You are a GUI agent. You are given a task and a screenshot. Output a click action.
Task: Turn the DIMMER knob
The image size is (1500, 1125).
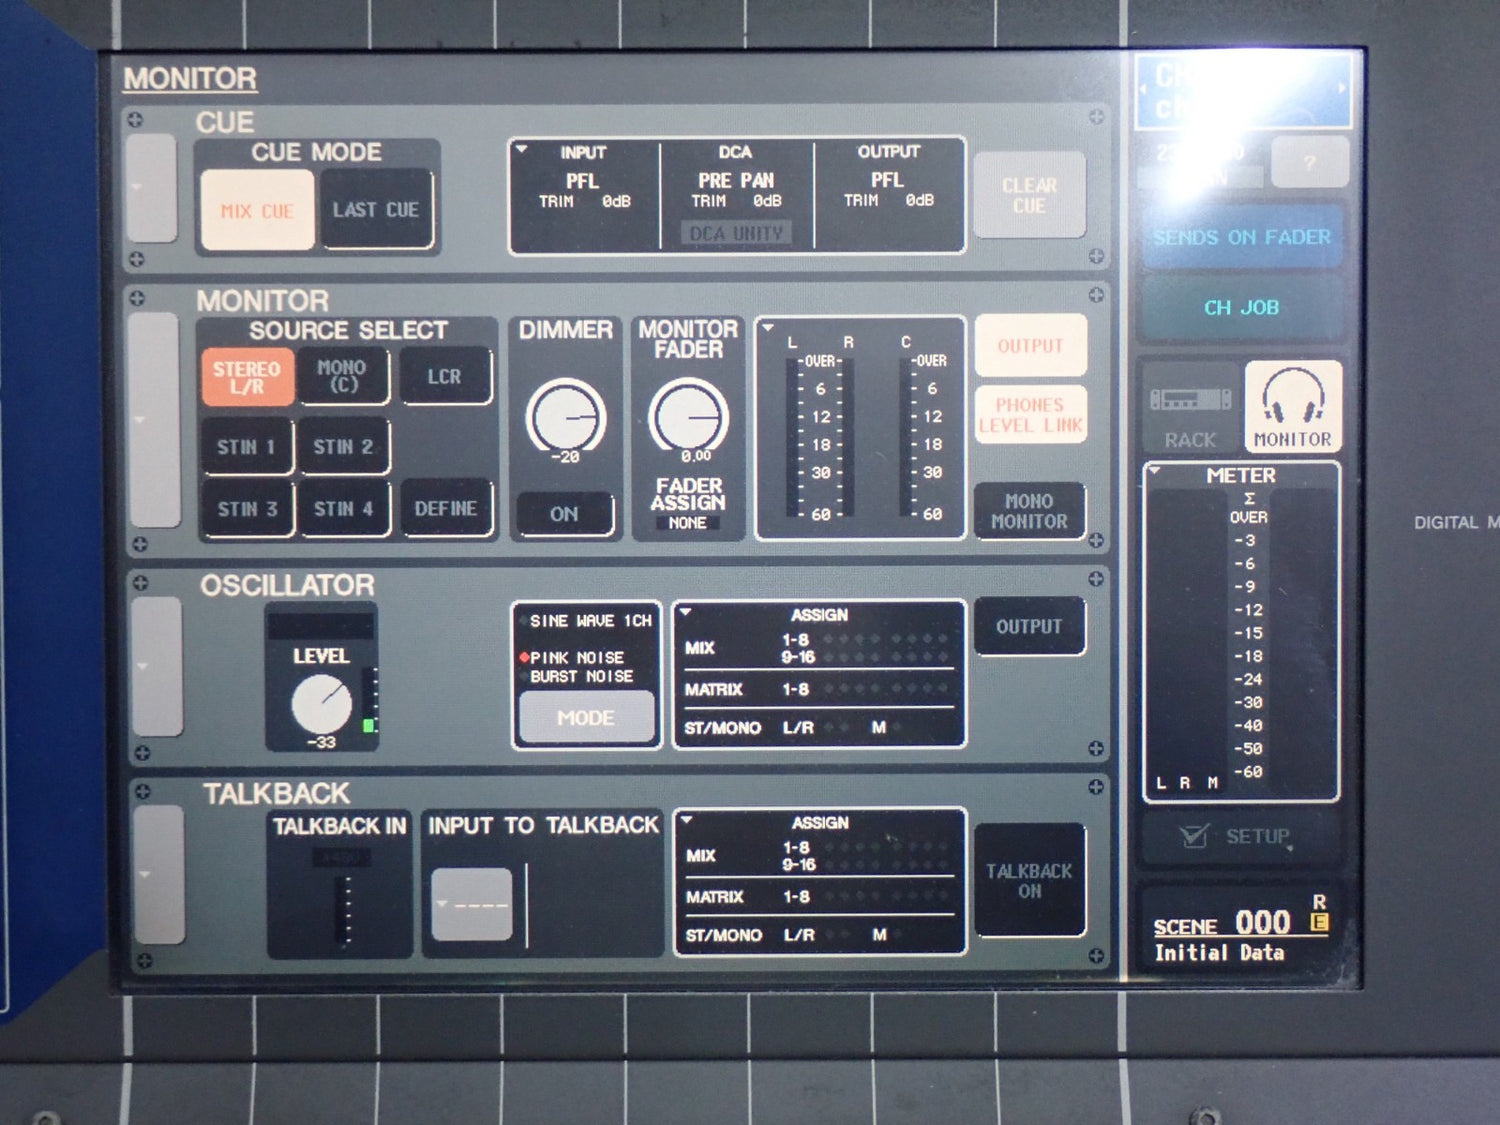click(565, 417)
